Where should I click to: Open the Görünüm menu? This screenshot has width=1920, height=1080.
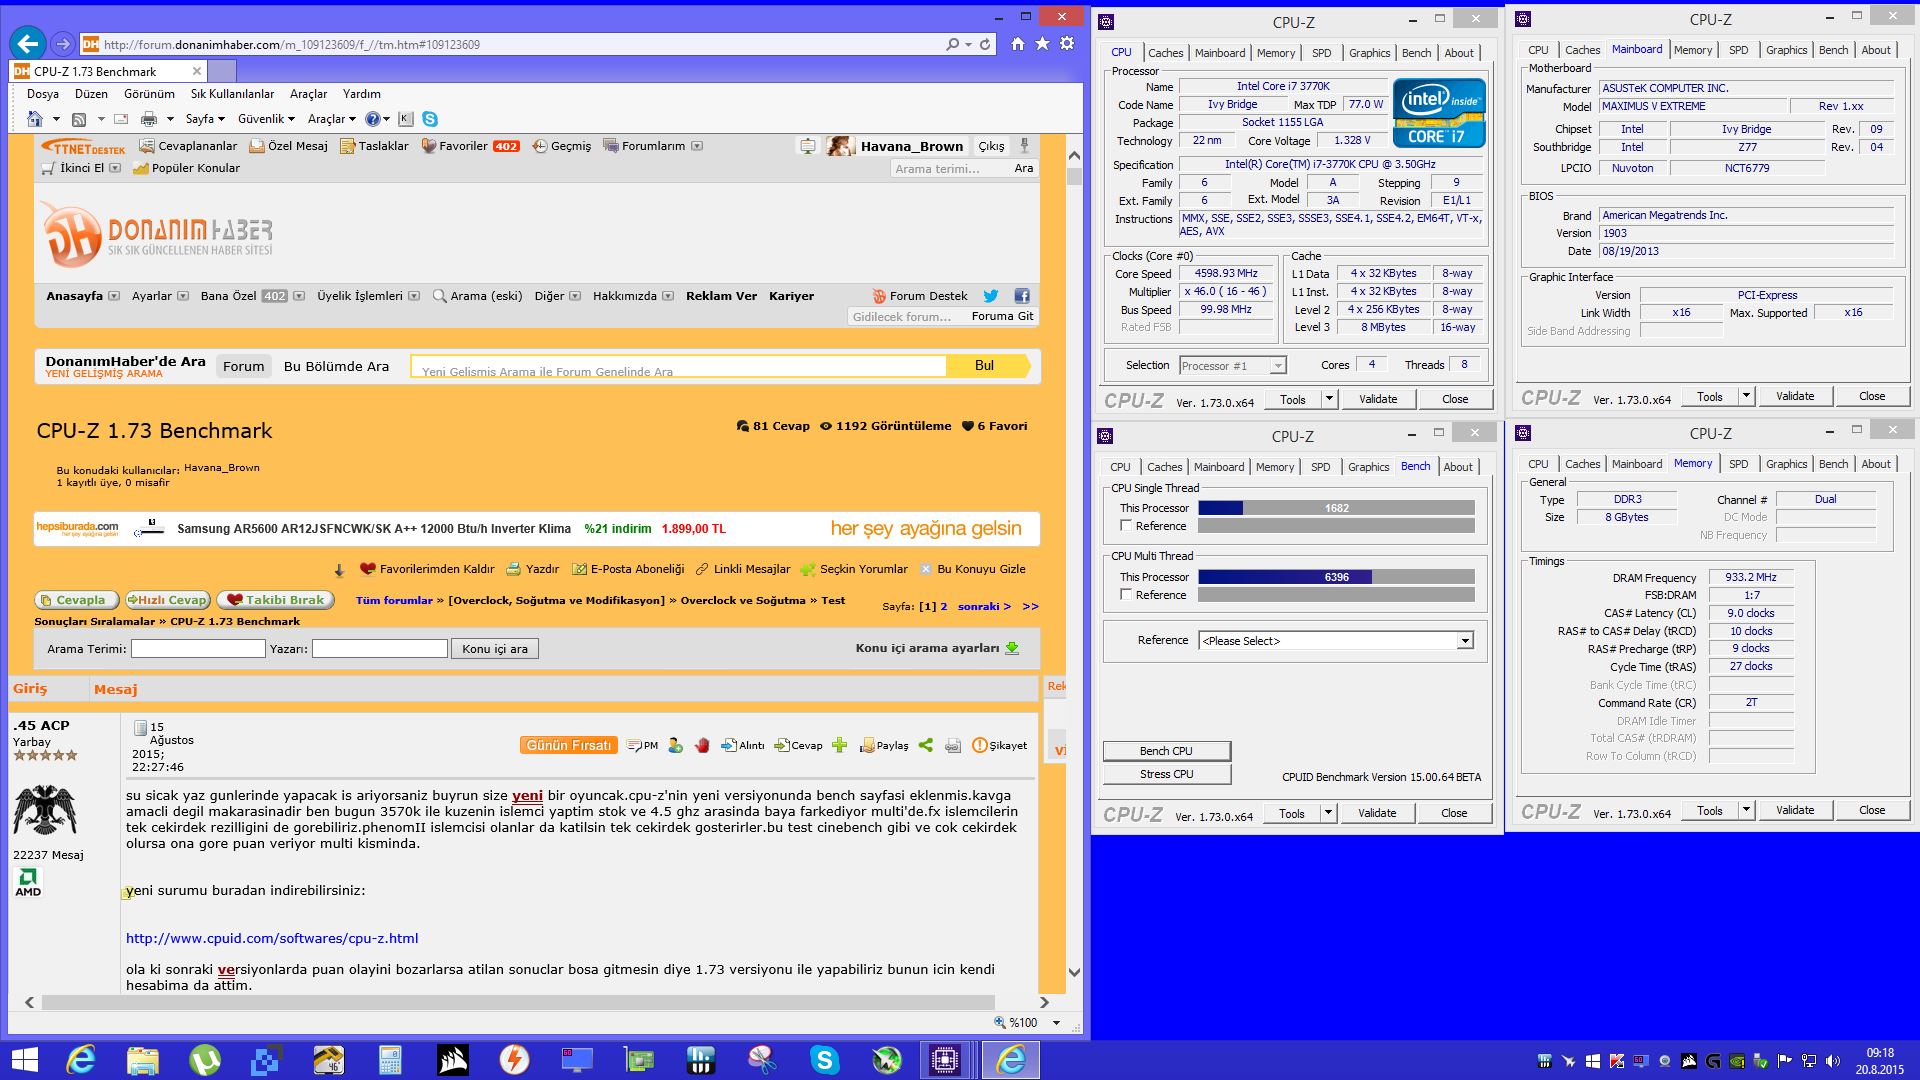tap(149, 94)
